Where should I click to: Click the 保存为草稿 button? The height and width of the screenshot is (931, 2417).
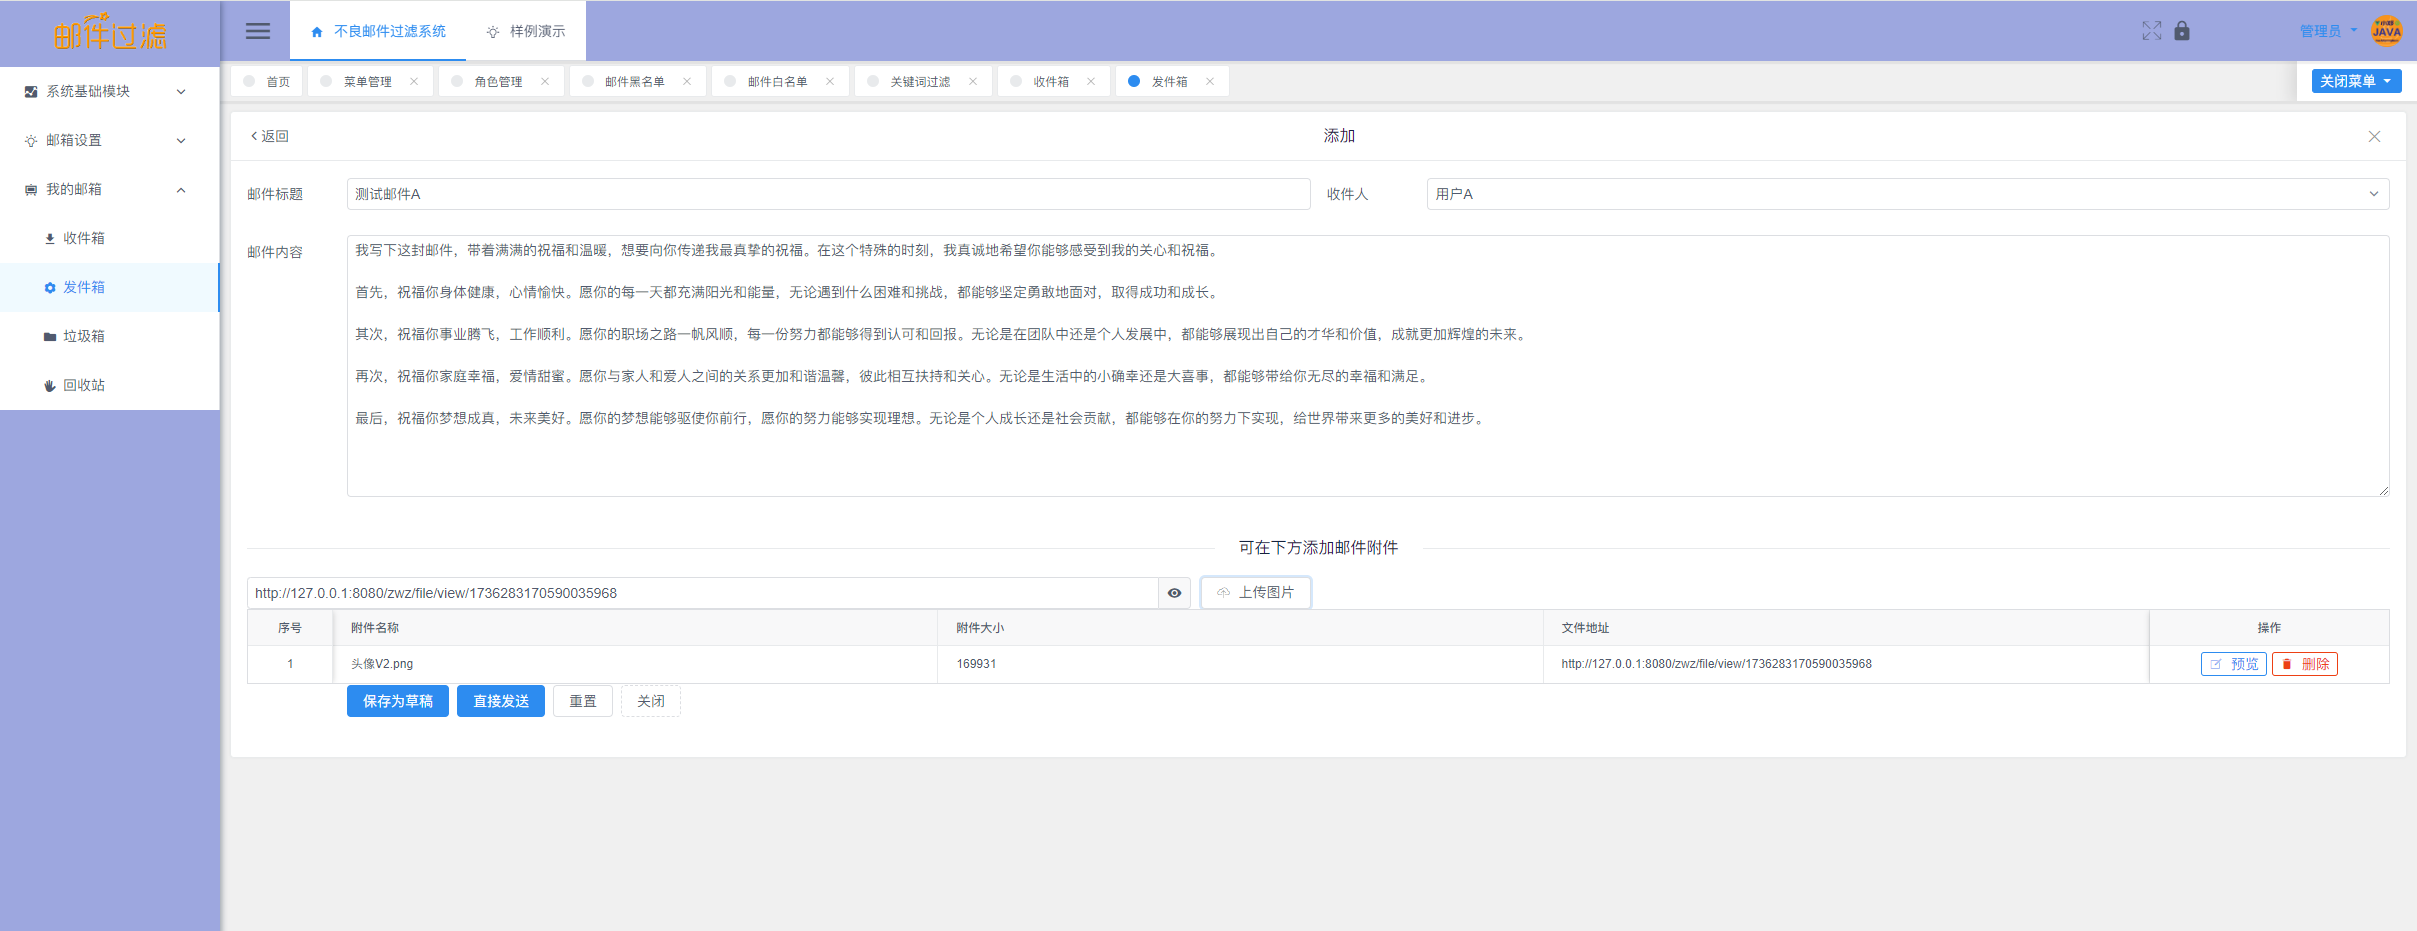tap(398, 701)
